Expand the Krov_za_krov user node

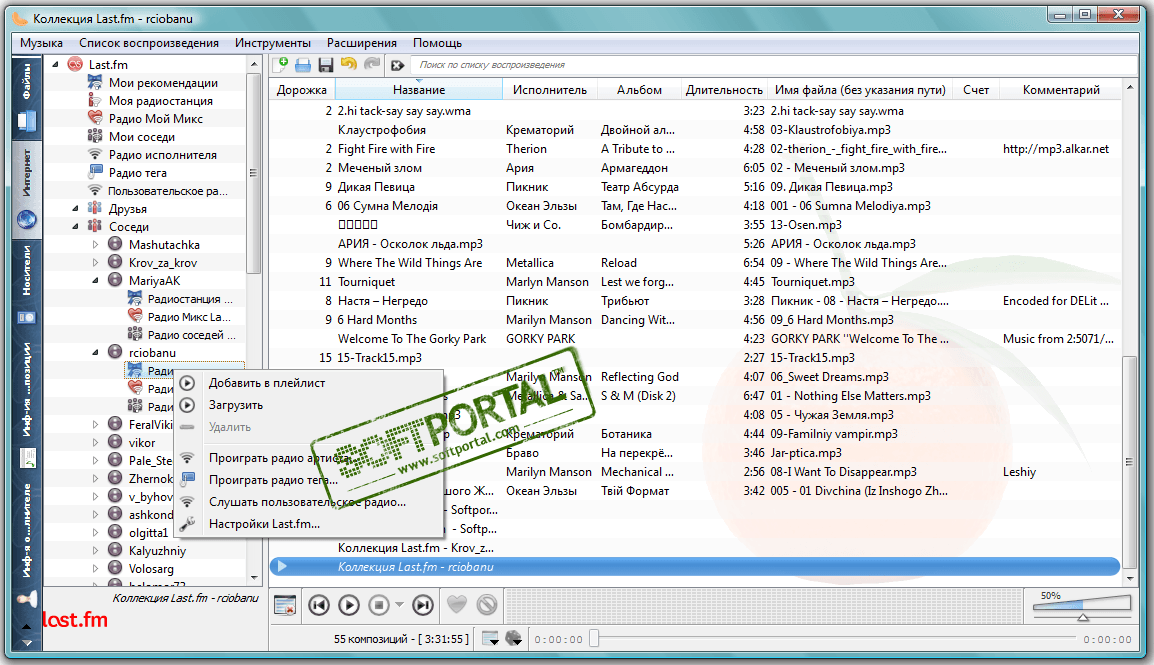[95, 263]
